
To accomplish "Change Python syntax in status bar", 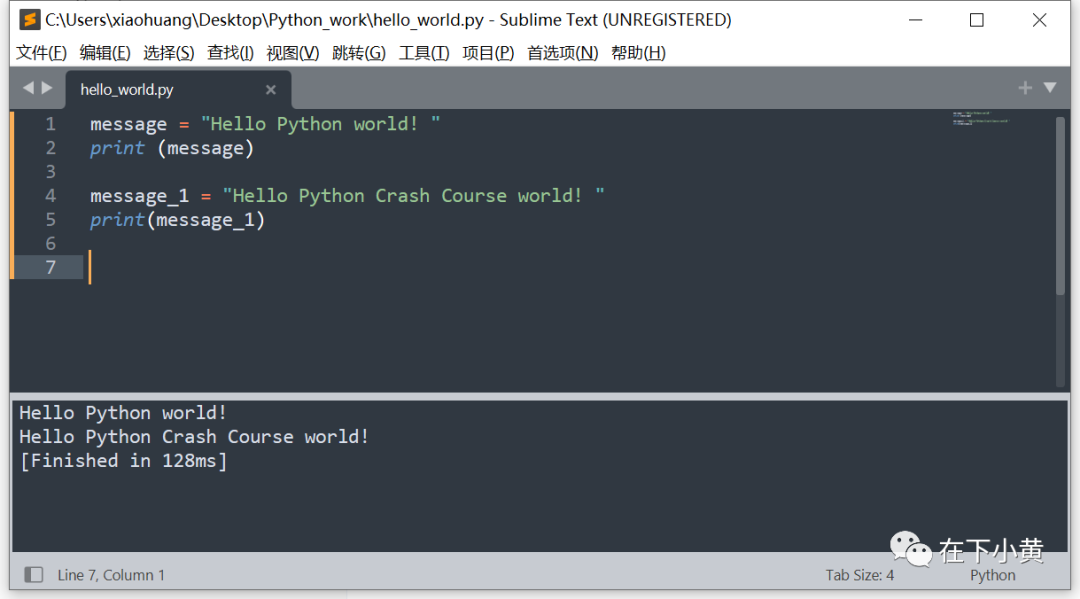I will [x=993, y=575].
